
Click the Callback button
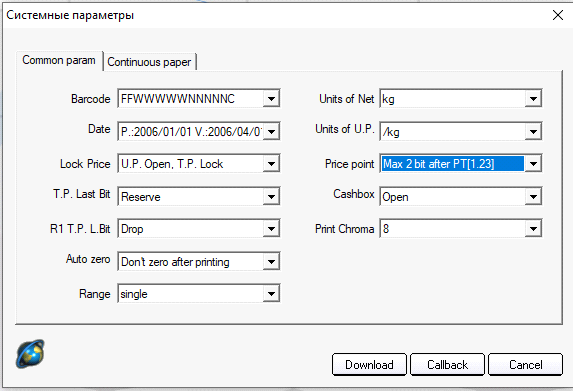point(447,364)
